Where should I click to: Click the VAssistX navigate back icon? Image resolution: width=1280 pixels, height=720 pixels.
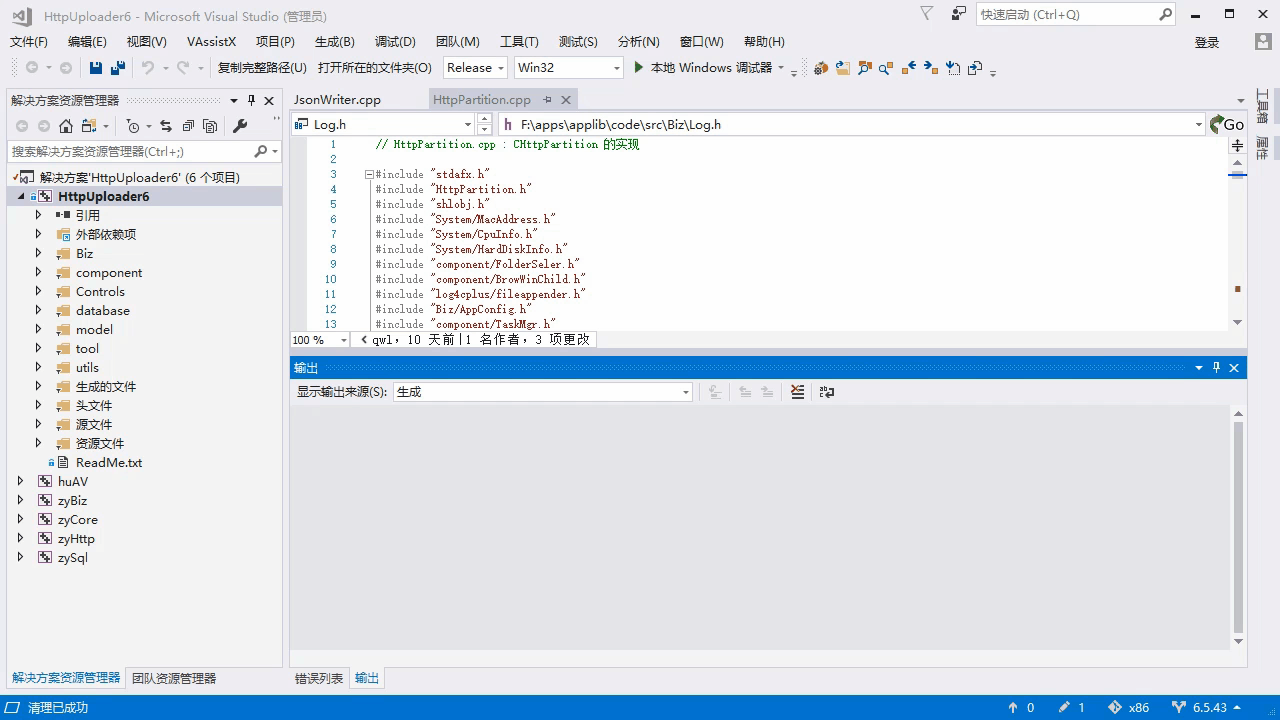[x=909, y=68]
